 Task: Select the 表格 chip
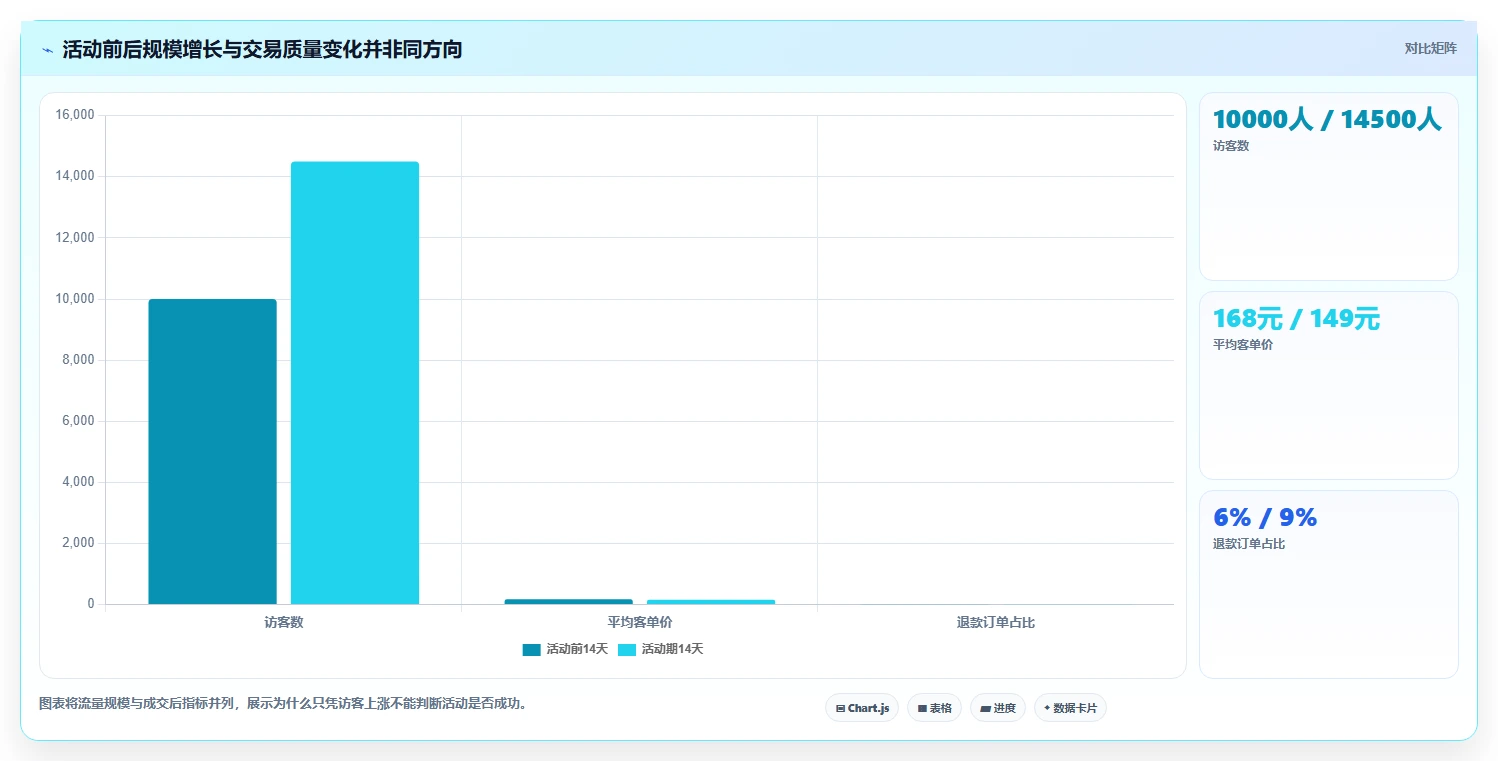pyautogui.click(x=934, y=708)
